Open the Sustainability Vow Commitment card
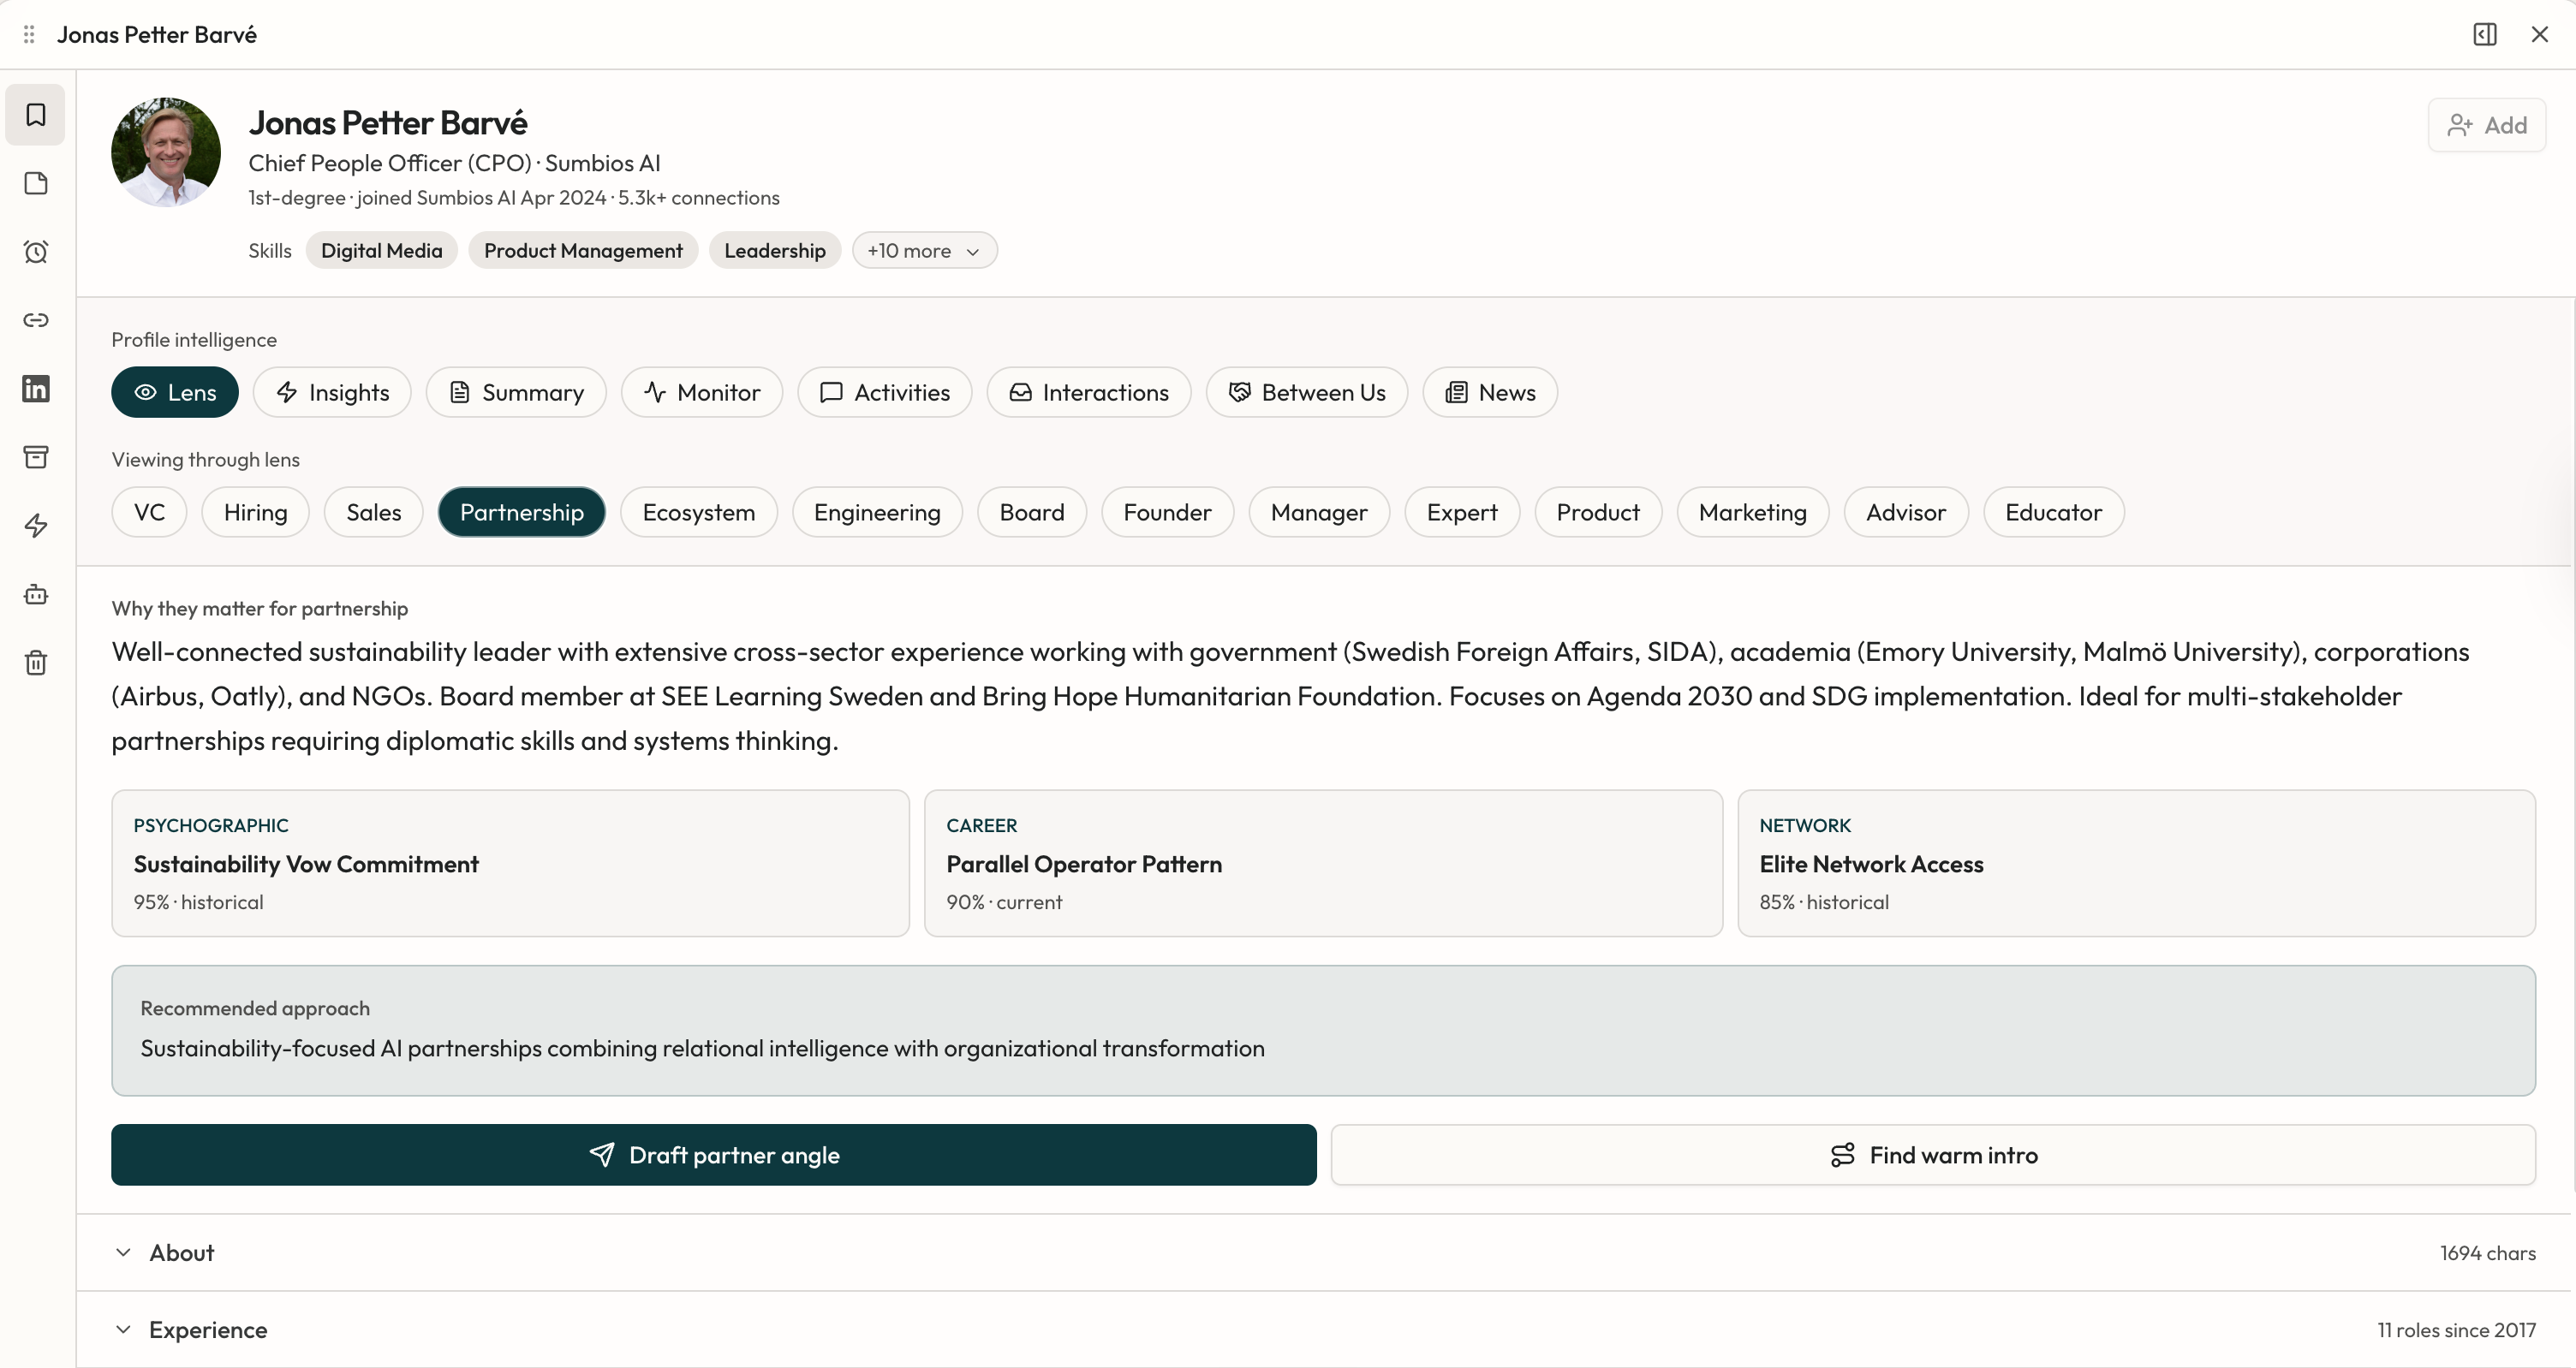Image resolution: width=2576 pixels, height=1368 pixels. pos(510,863)
